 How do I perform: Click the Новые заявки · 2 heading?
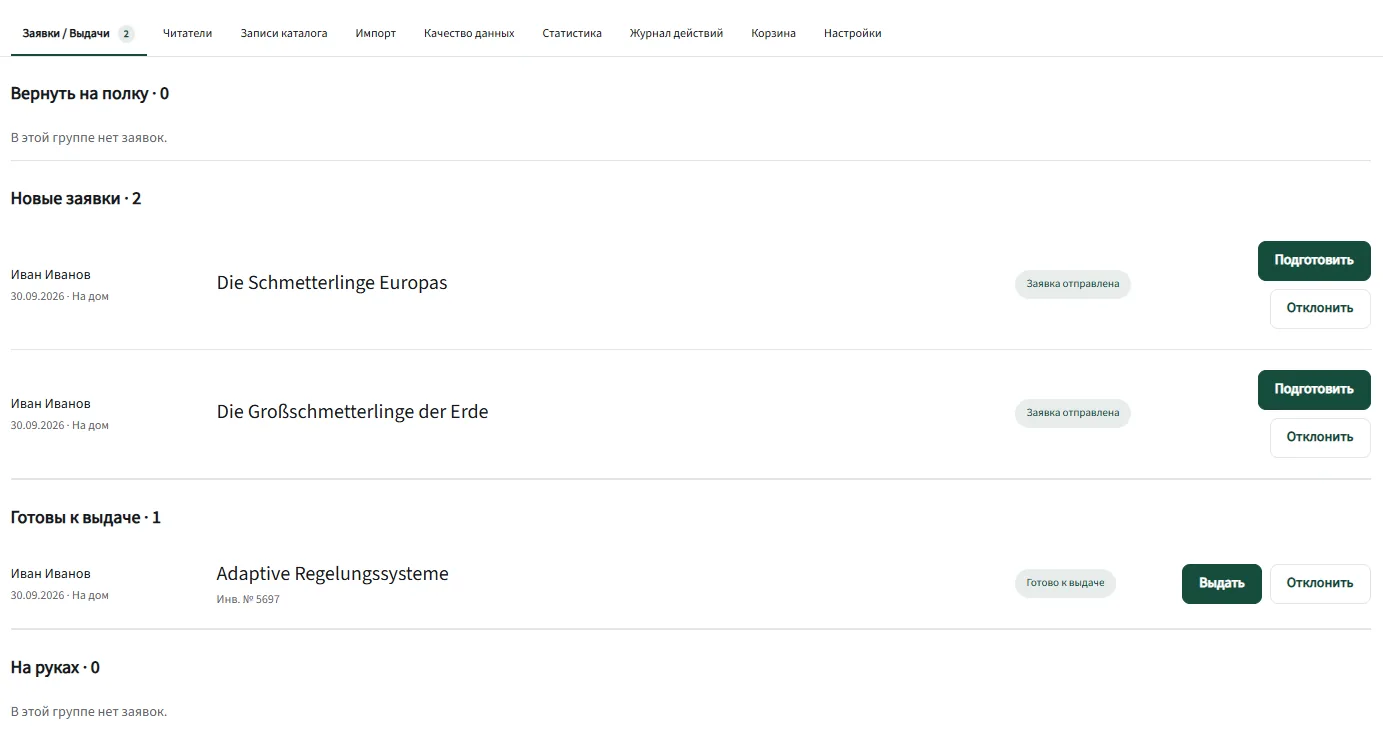(76, 199)
